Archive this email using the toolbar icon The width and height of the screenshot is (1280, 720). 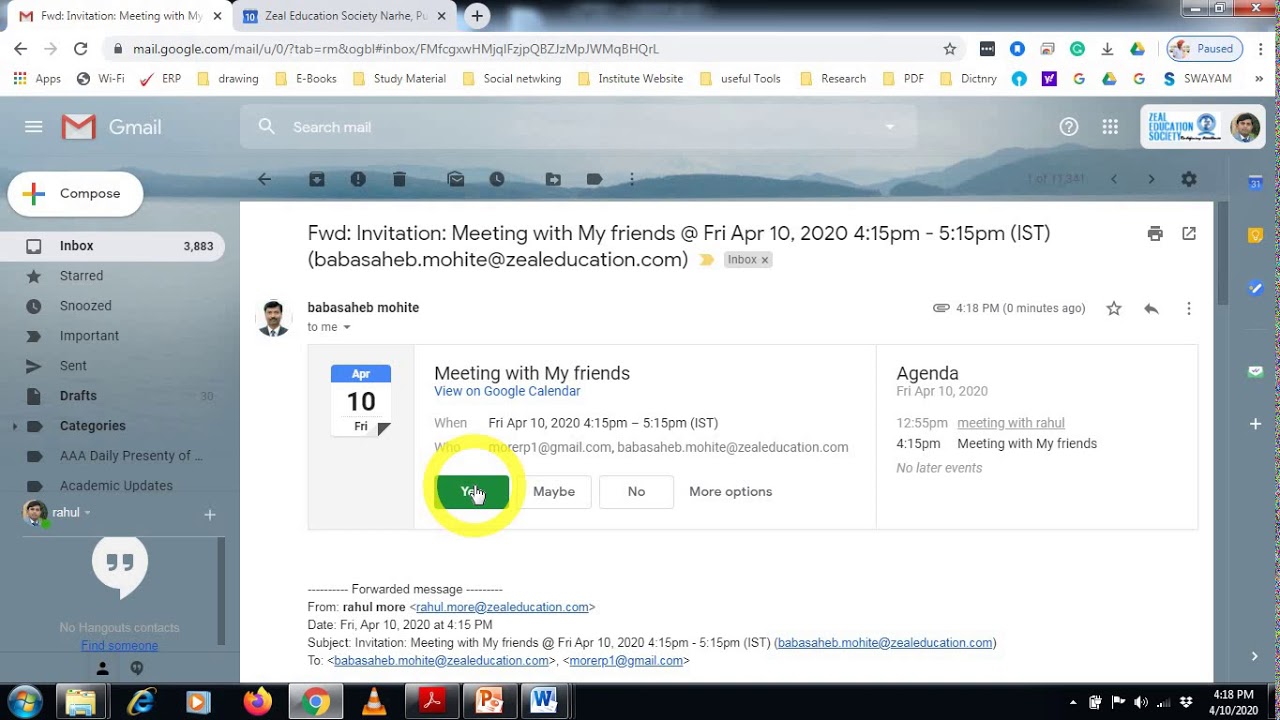[316, 179]
